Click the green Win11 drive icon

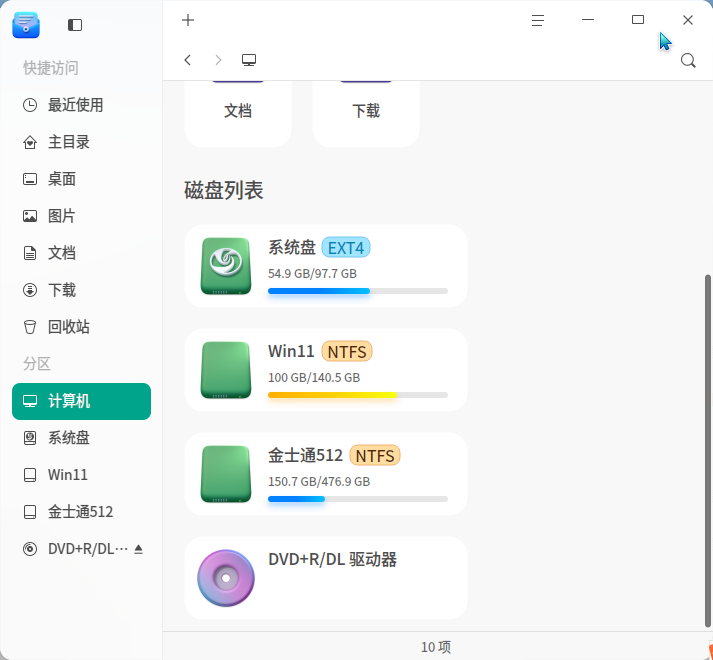click(226, 370)
